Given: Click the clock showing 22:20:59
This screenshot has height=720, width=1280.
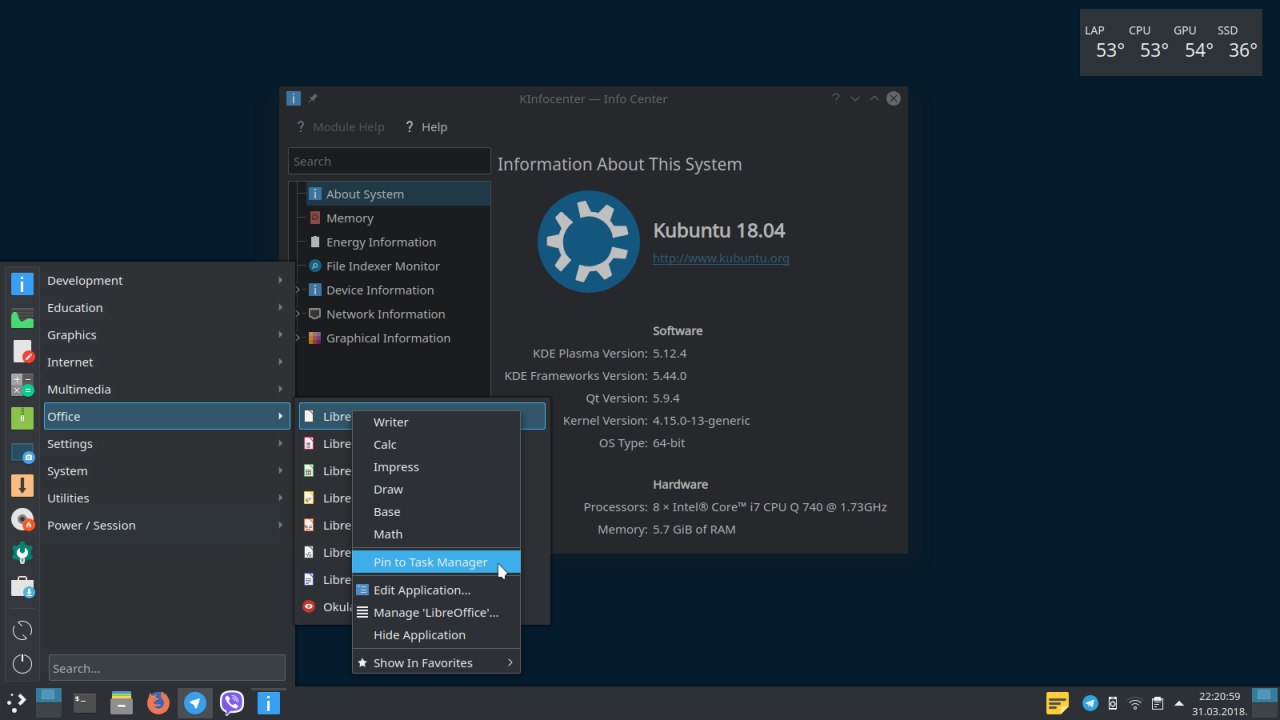Looking at the screenshot, I should point(1219,703).
